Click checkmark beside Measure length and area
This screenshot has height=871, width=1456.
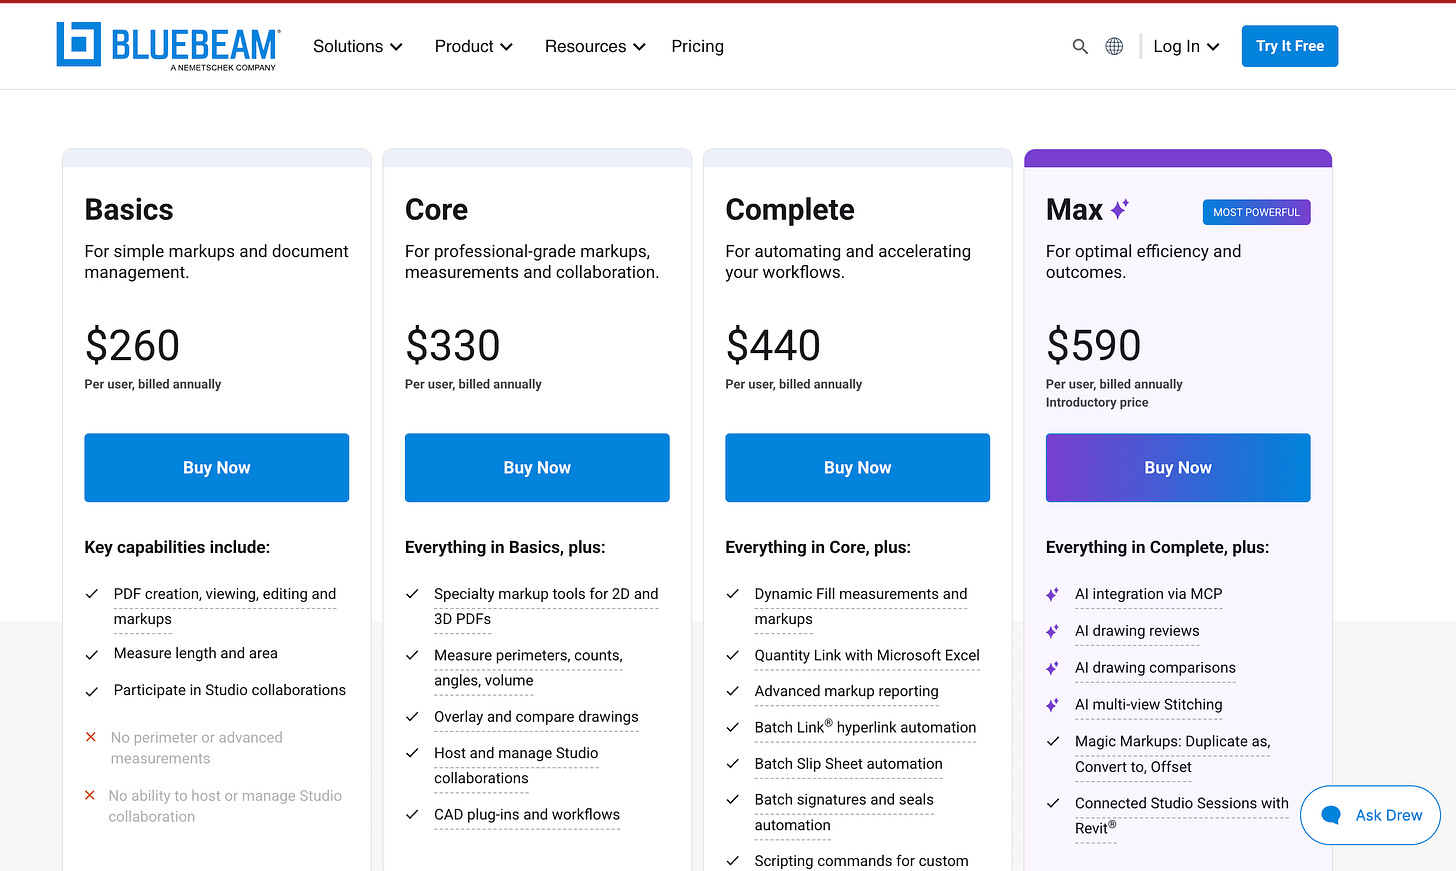tap(92, 655)
